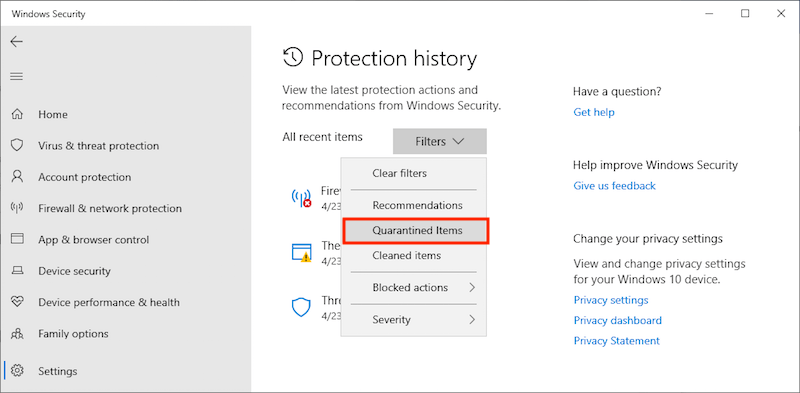Open the hamburger navigation menu
The width and height of the screenshot is (800, 393).
[17, 77]
